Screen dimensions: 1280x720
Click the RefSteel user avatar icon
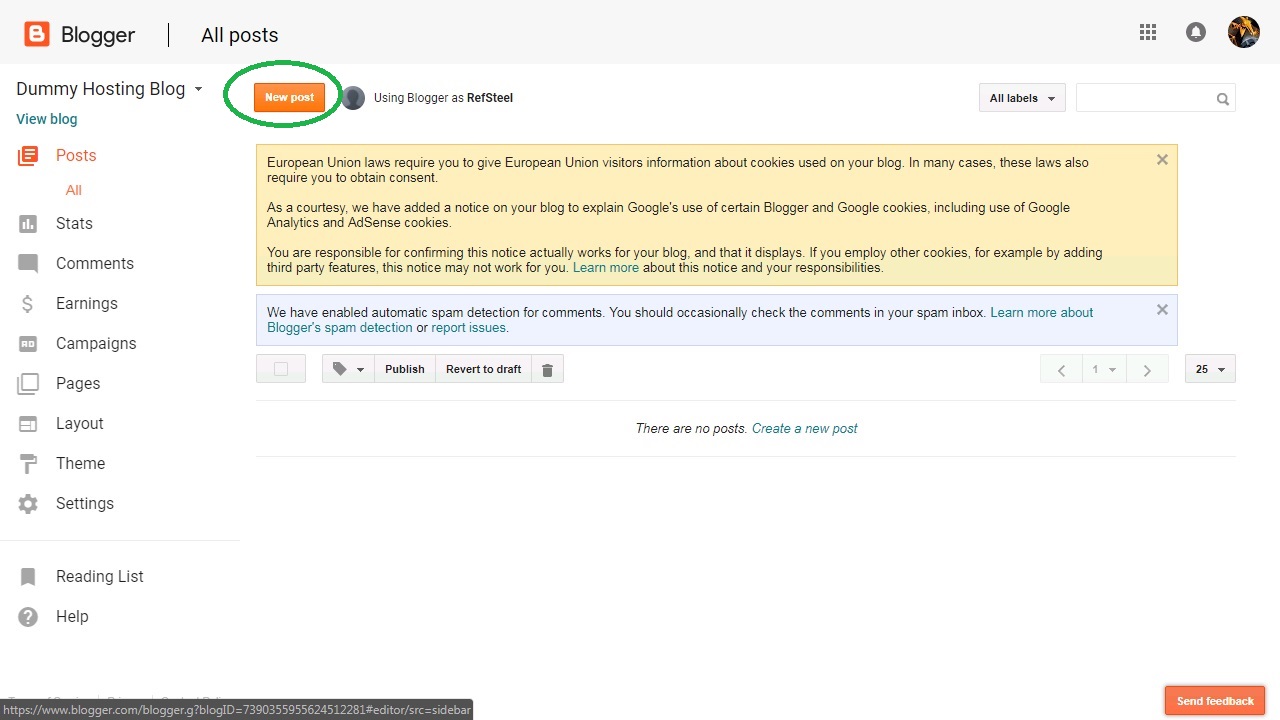tap(353, 98)
